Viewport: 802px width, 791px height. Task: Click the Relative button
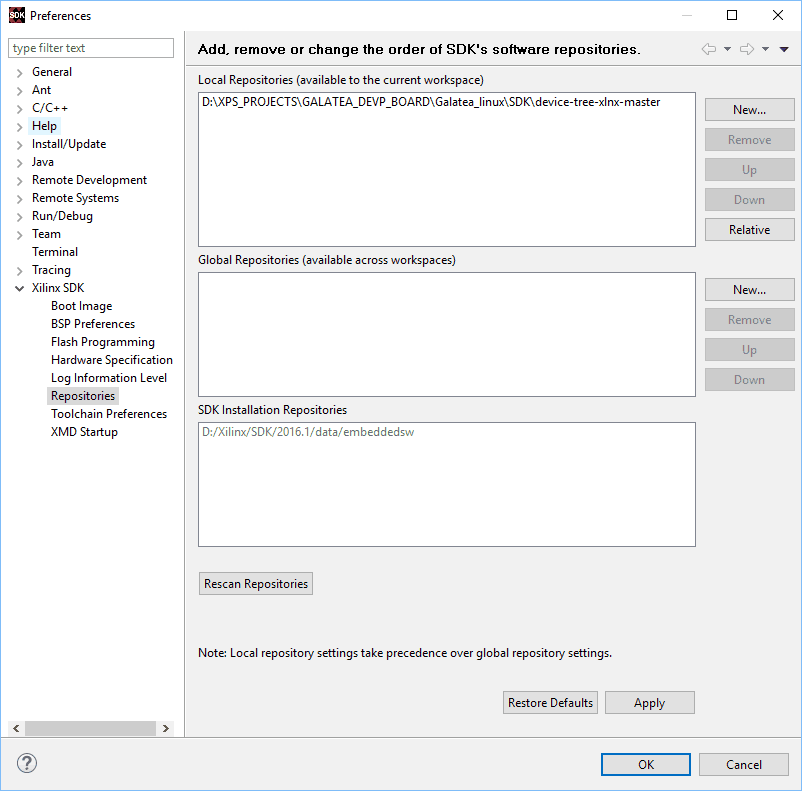coord(749,230)
